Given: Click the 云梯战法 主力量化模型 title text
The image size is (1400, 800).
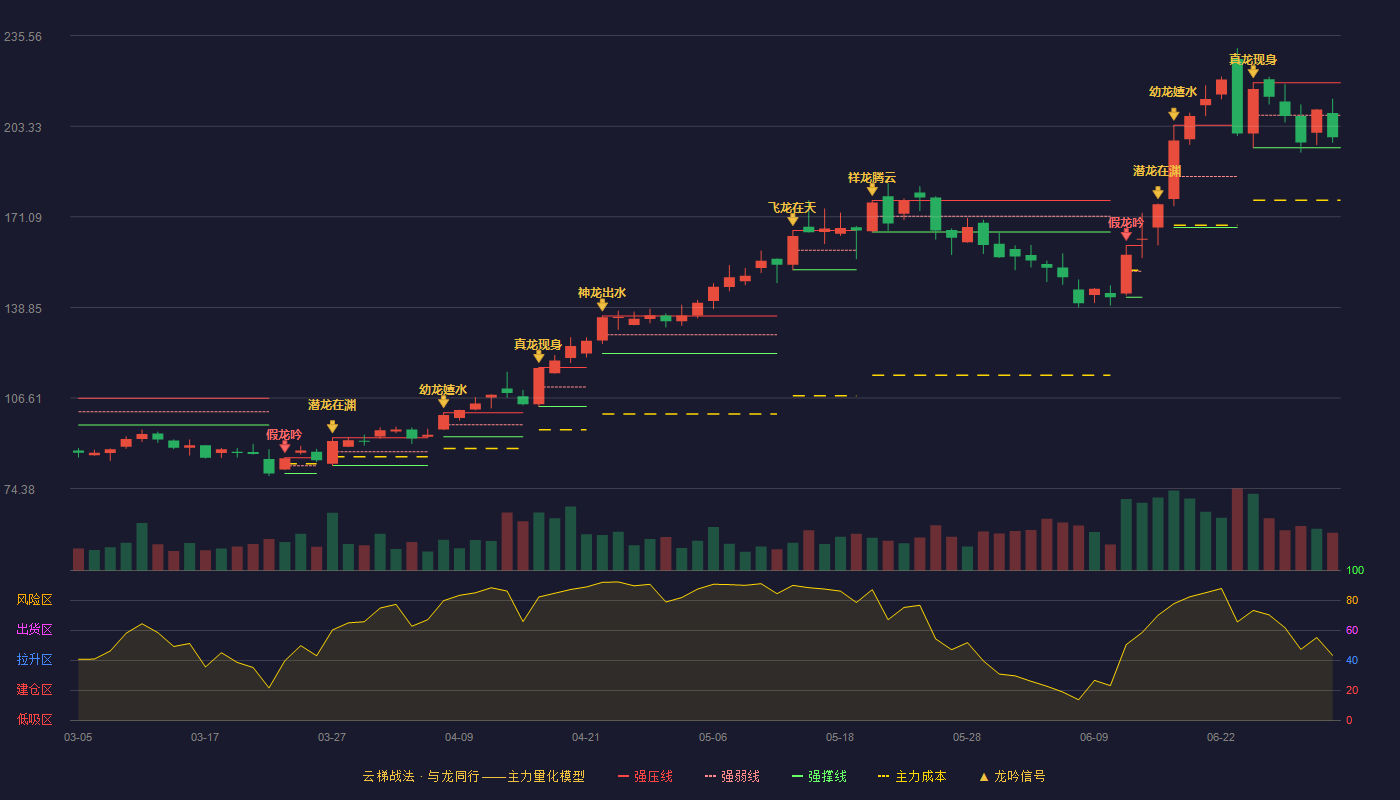Looking at the screenshot, I should pos(474,776).
